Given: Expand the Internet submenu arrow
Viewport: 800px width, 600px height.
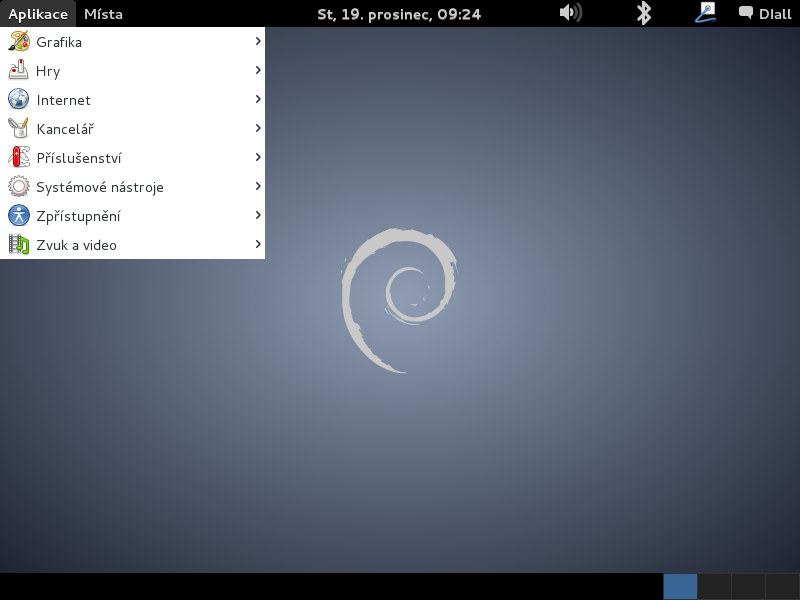Looking at the screenshot, I should coord(258,99).
